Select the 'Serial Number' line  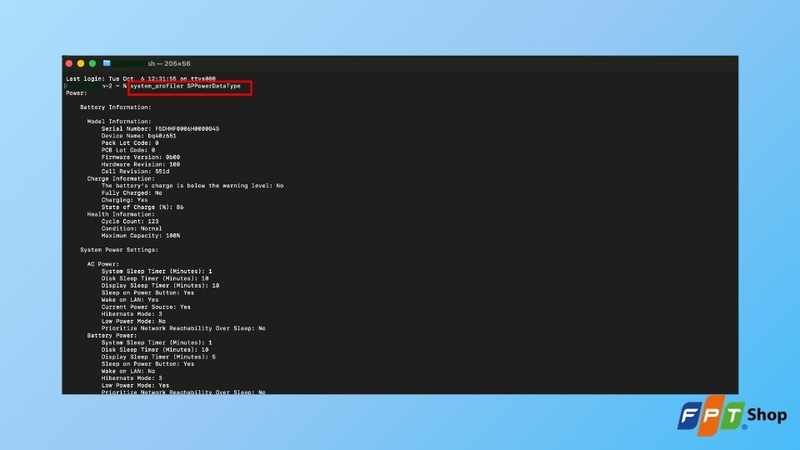160,129
